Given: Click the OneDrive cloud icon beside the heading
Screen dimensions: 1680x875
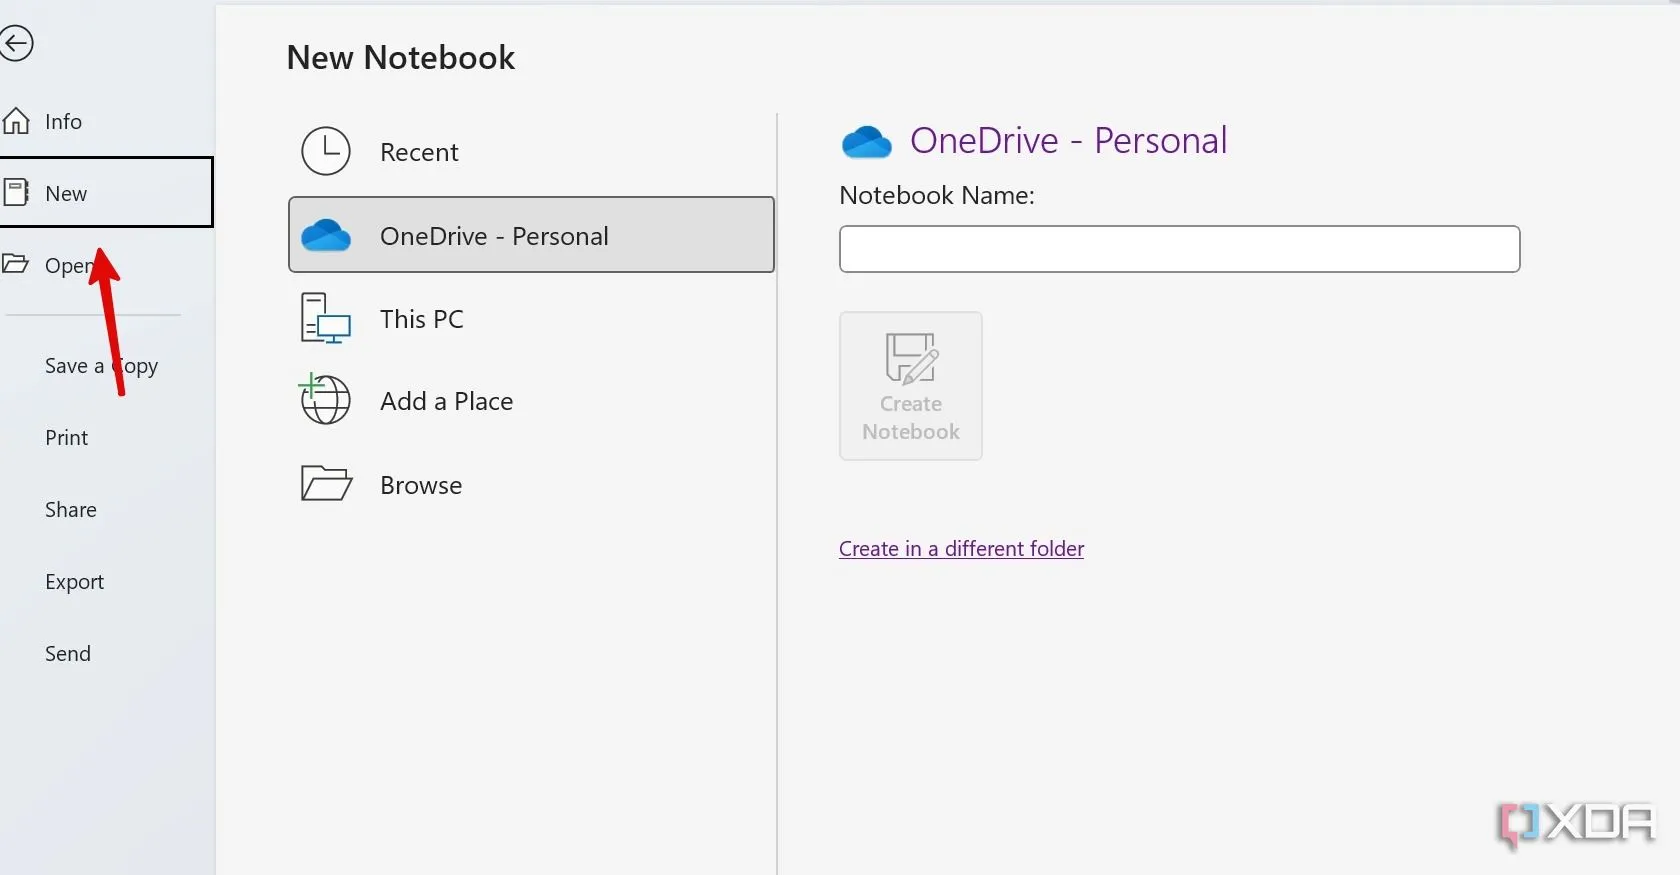Looking at the screenshot, I should coord(866,142).
